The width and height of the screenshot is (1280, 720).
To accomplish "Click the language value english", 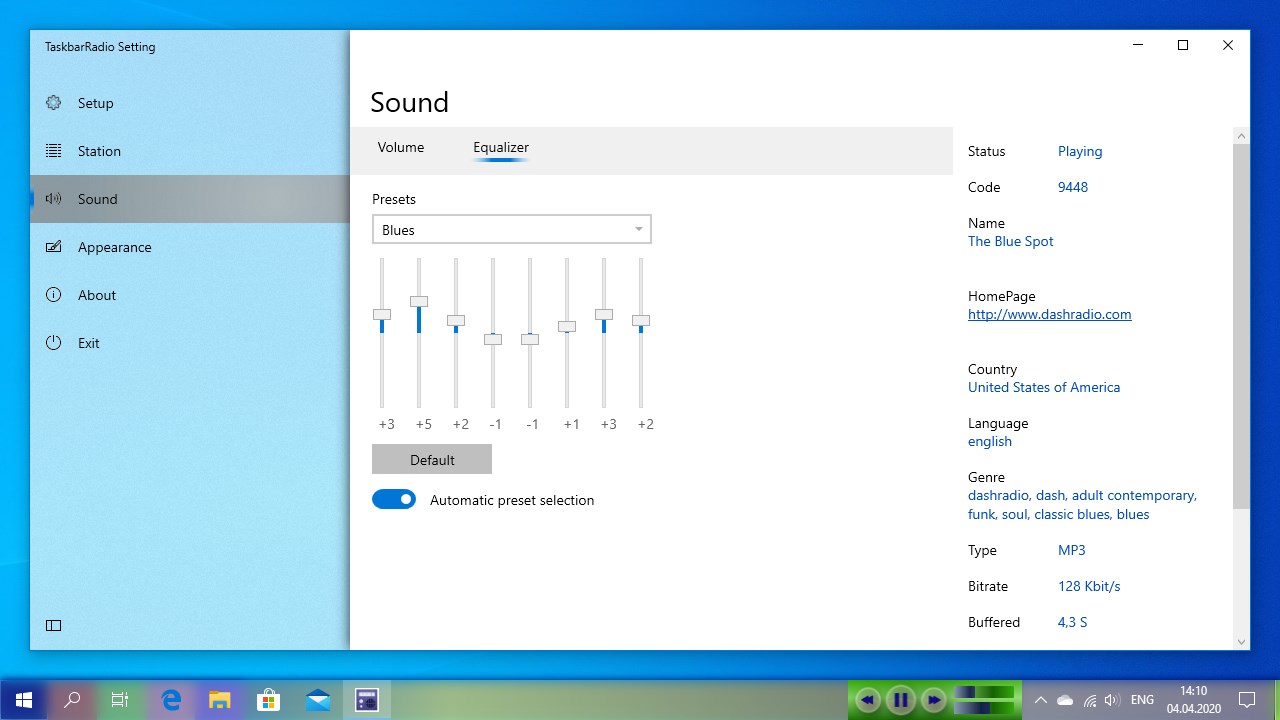I will [x=990, y=441].
